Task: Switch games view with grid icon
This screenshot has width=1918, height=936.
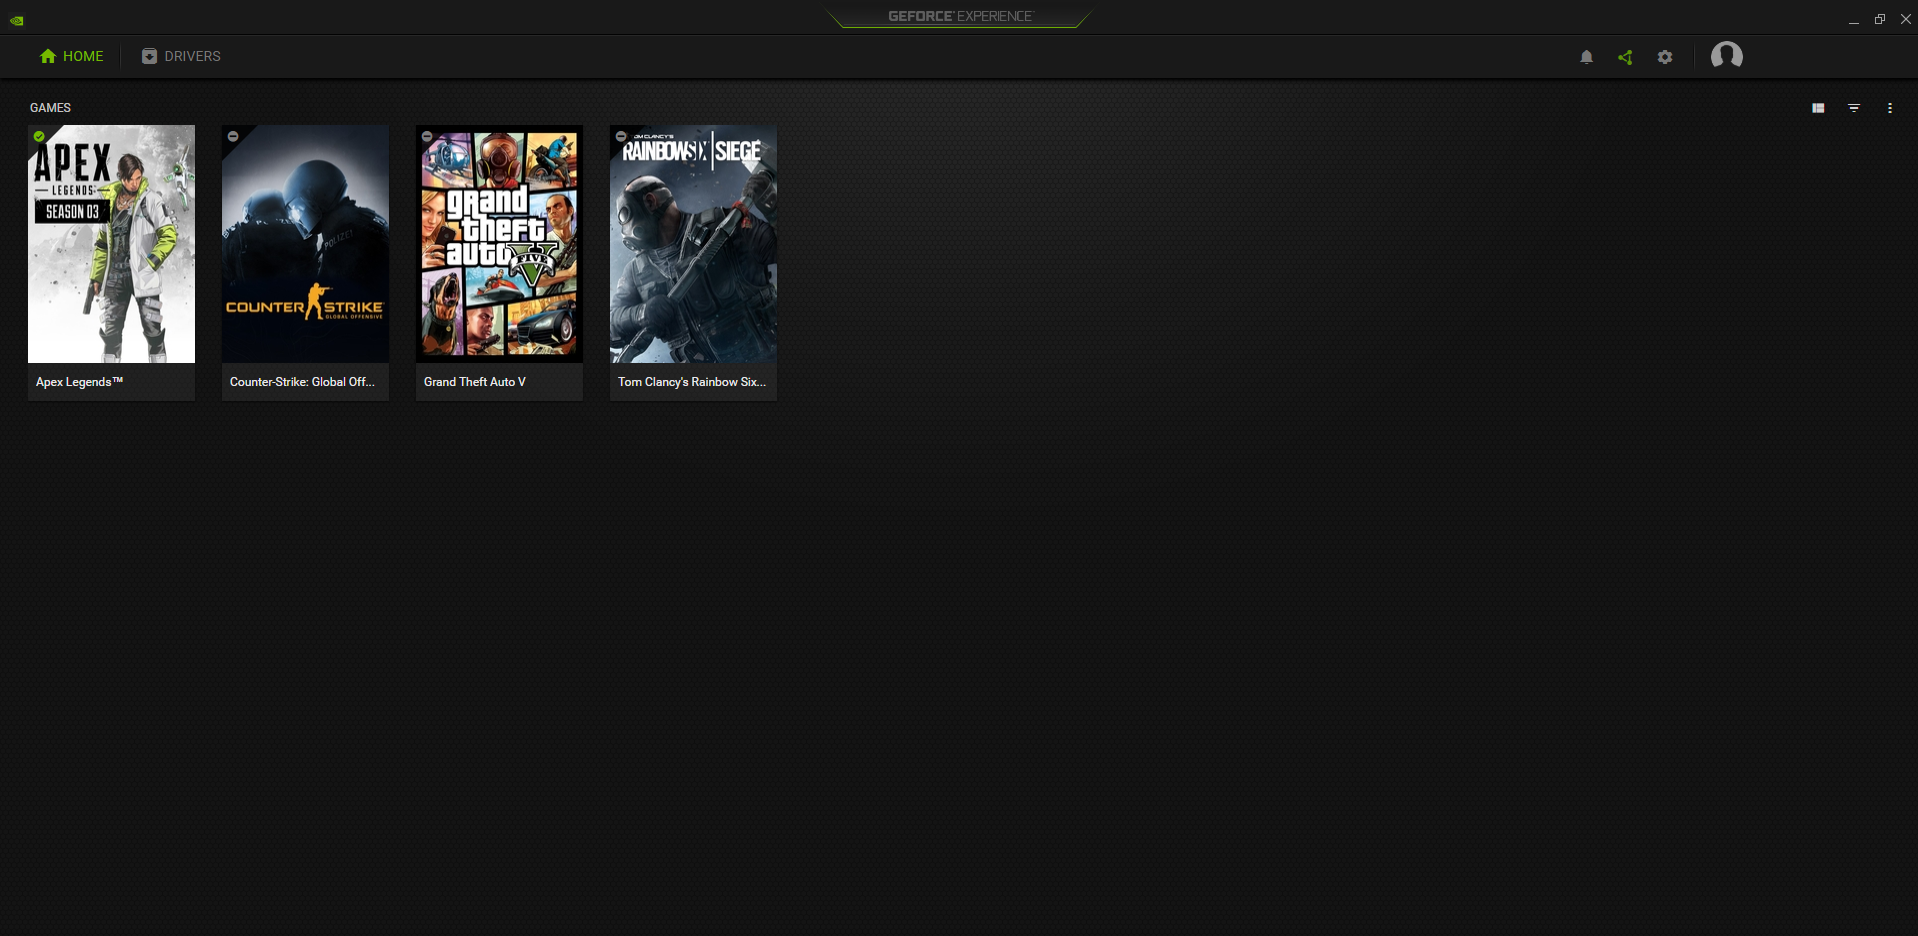Action: 1818,108
